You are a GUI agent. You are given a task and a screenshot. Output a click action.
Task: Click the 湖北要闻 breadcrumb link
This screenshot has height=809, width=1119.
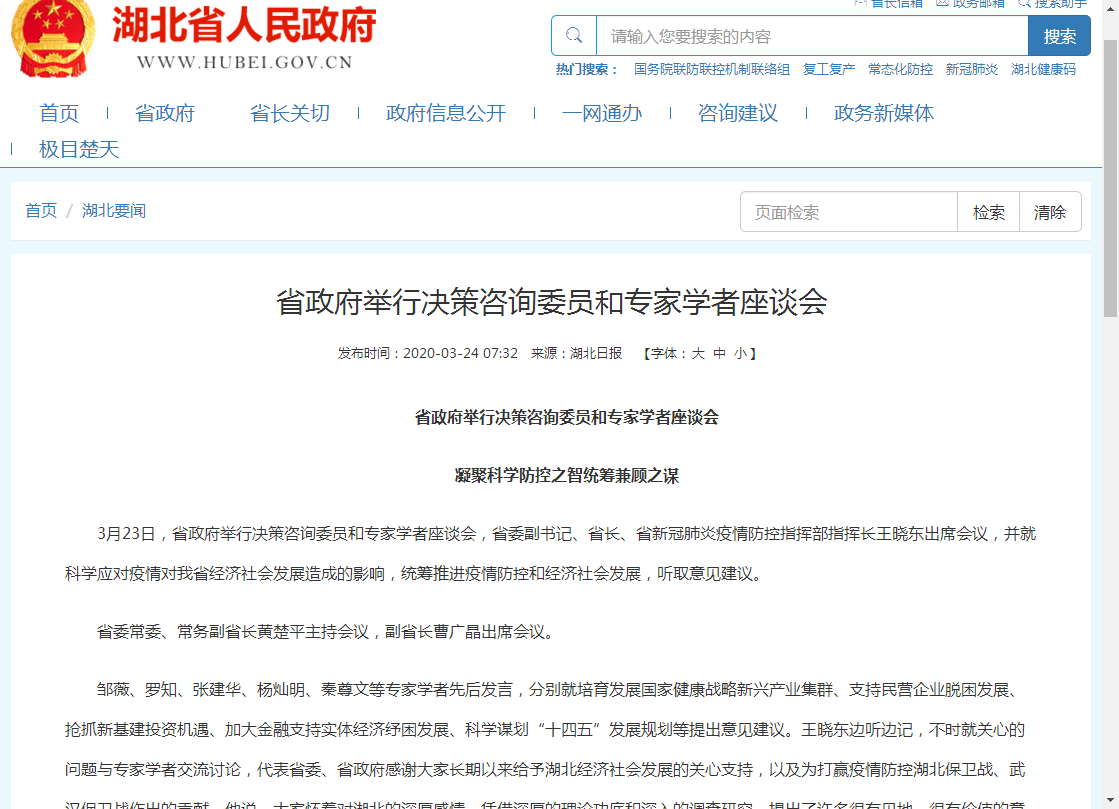pyautogui.click(x=114, y=211)
